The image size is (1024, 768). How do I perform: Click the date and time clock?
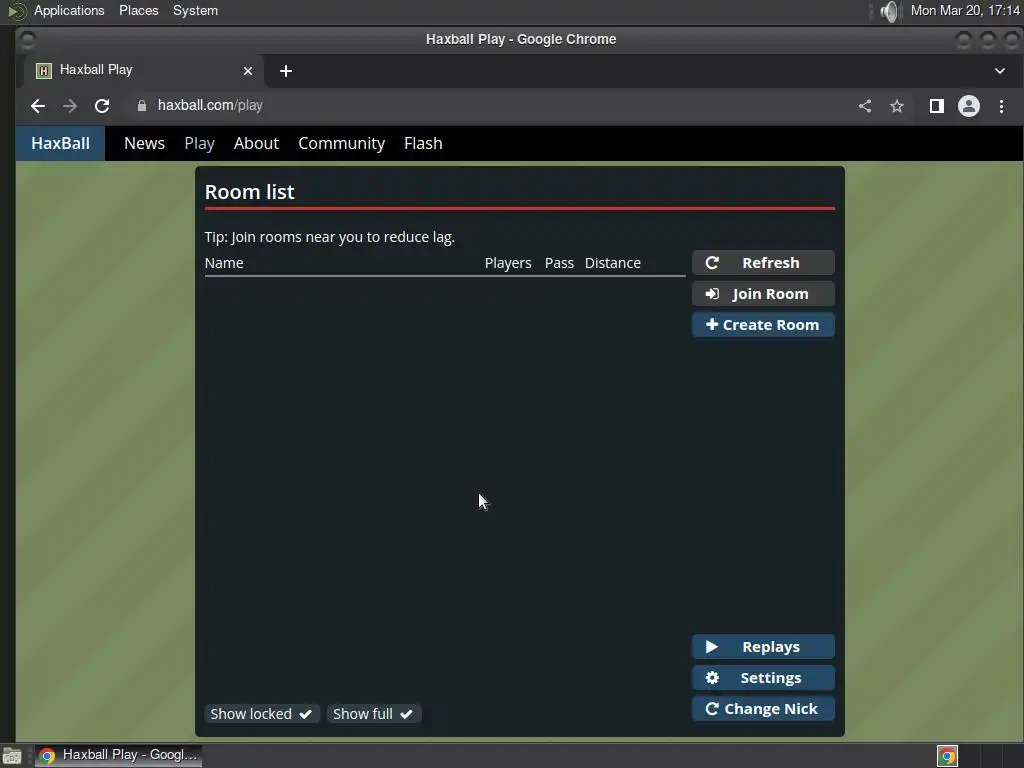tap(965, 10)
